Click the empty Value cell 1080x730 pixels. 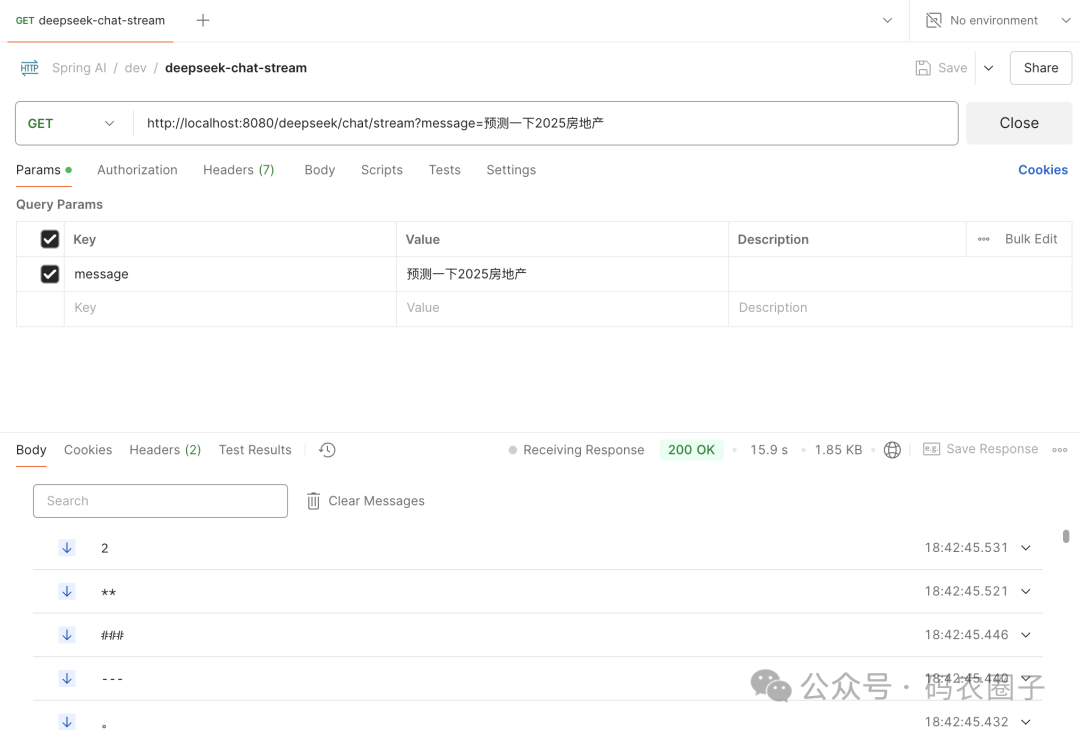pyautogui.click(x=562, y=308)
